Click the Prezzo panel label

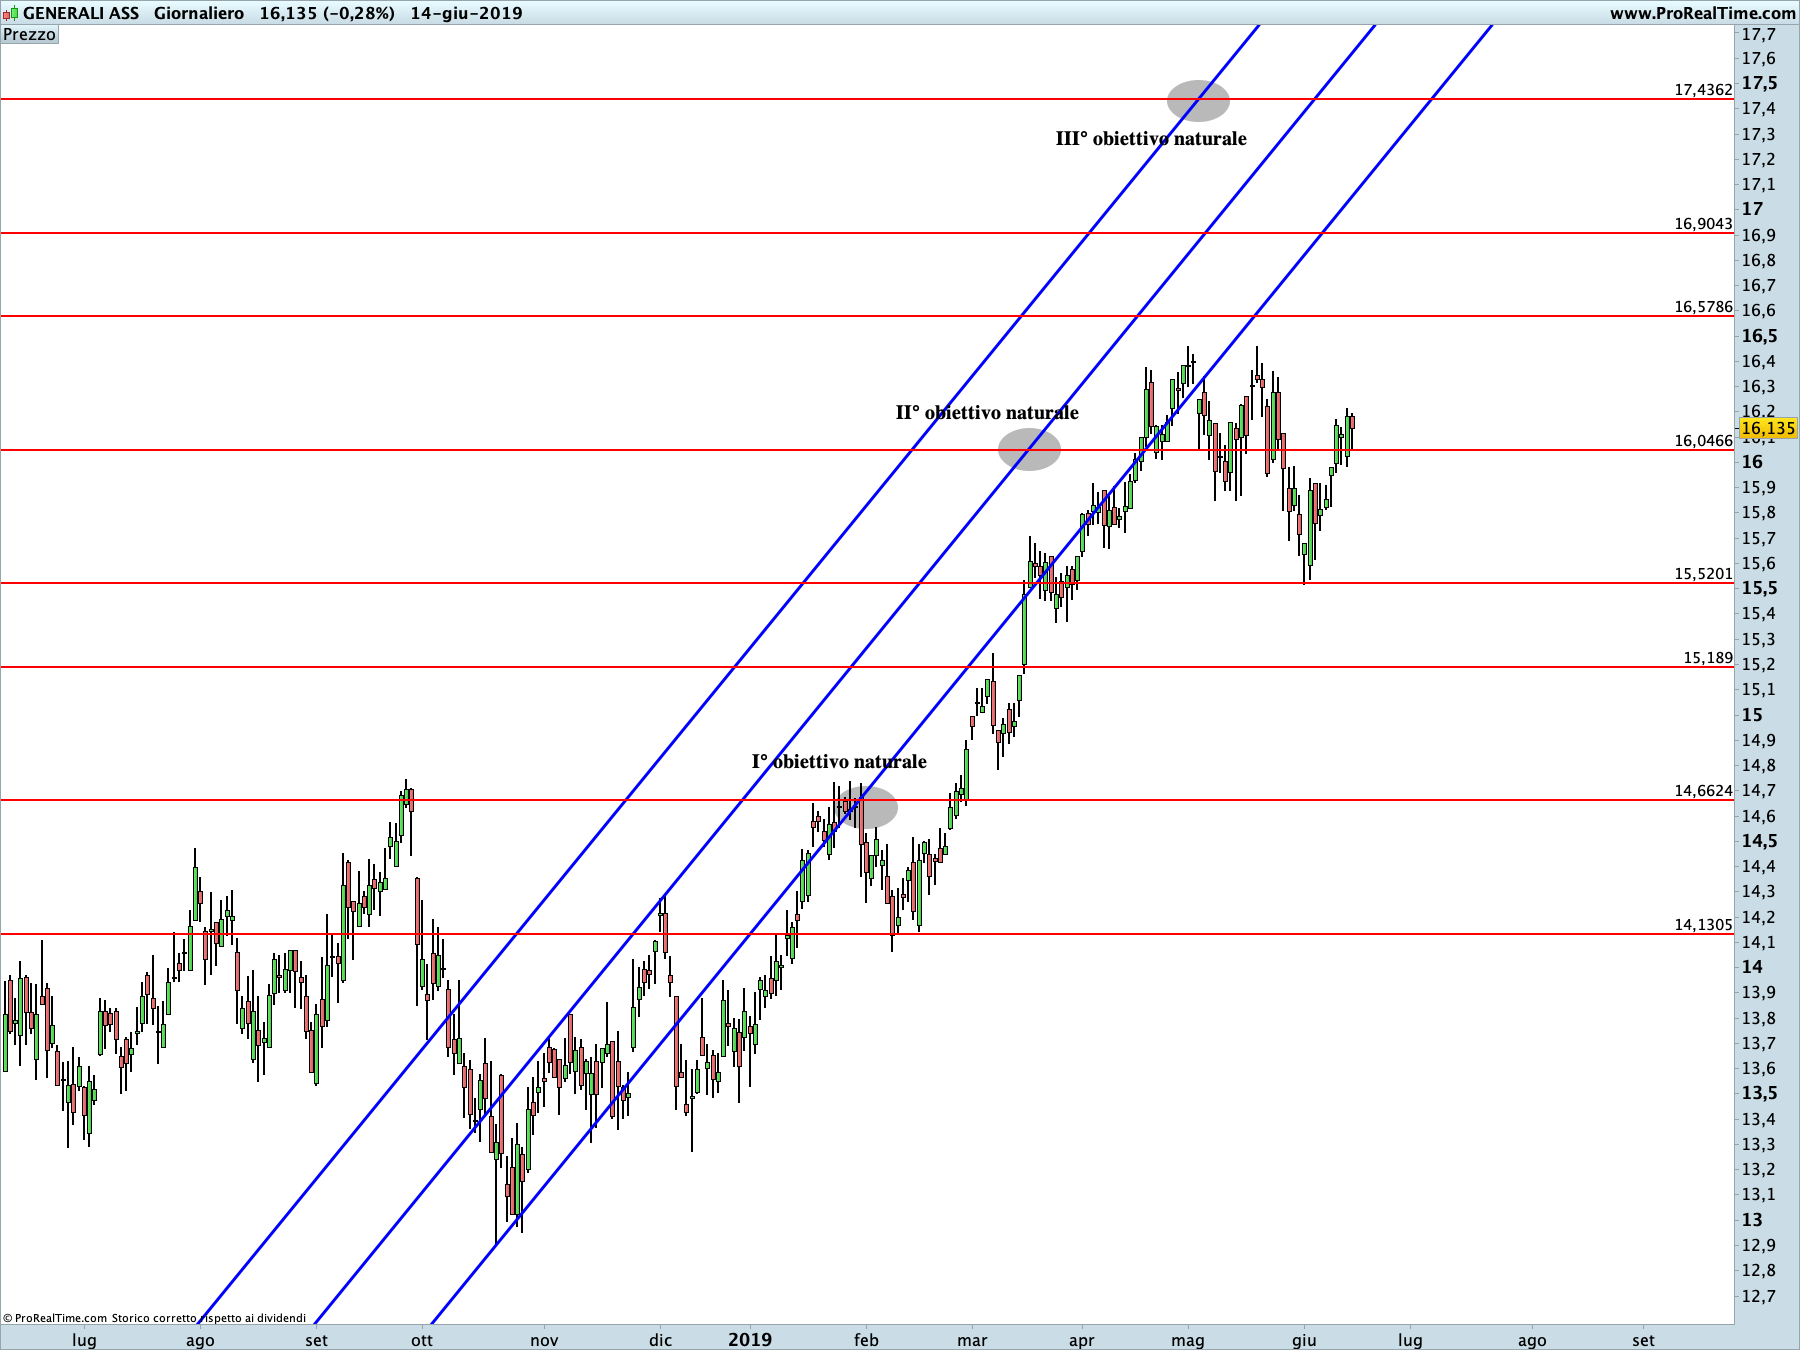[x=30, y=34]
